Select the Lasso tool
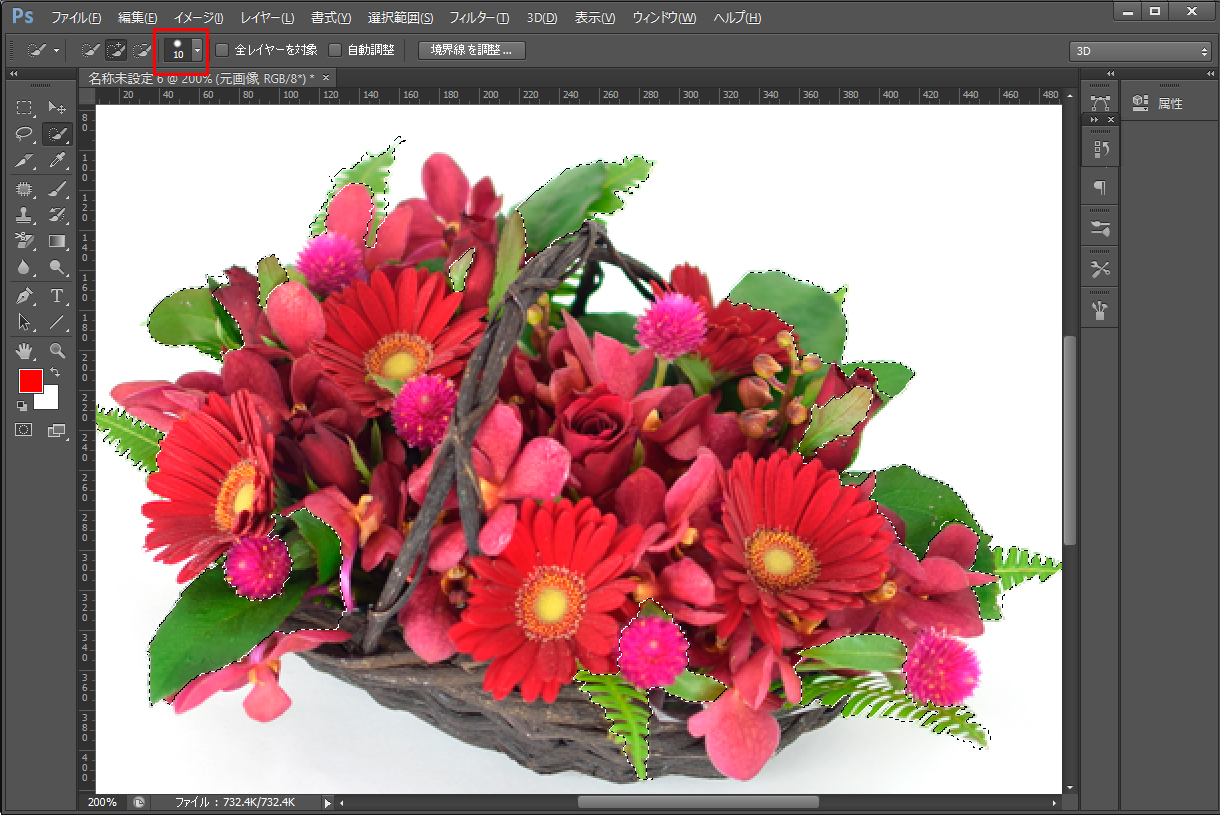Image resolution: width=1220 pixels, height=815 pixels. [x=25, y=134]
